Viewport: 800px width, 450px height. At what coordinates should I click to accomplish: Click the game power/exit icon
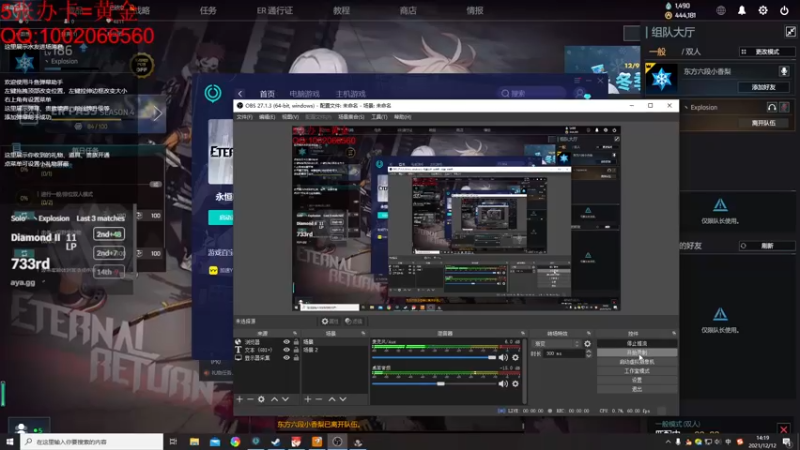coord(784,10)
